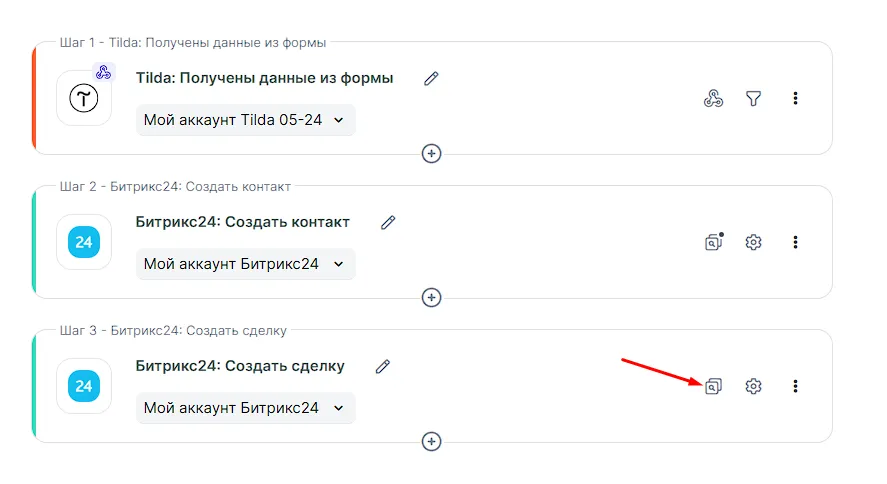This screenshot has height=484, width=887.
Task: Add a step after create contact
Action: pos(431,298)
